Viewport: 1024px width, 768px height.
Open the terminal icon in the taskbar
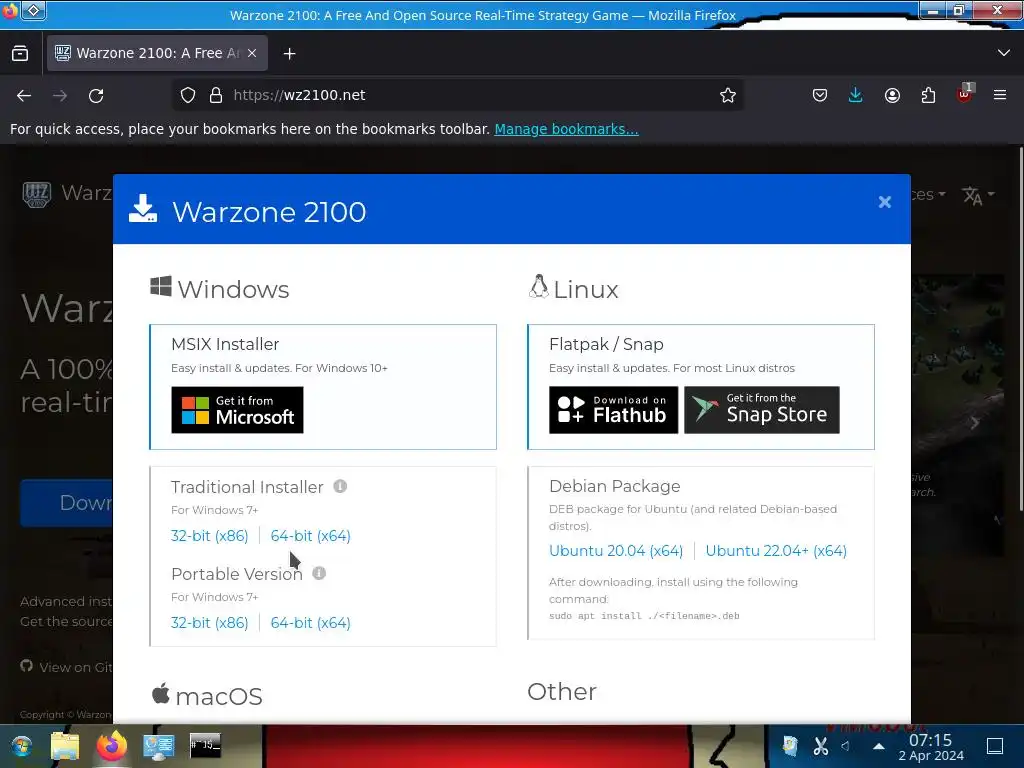(205, 745)
